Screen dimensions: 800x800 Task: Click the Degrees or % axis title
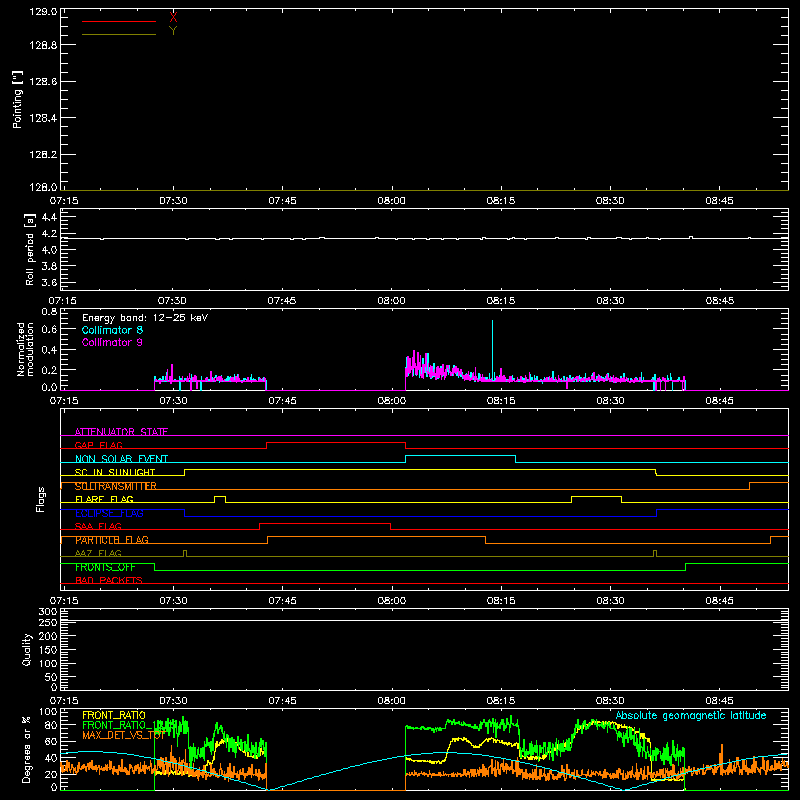coord(26,749)
